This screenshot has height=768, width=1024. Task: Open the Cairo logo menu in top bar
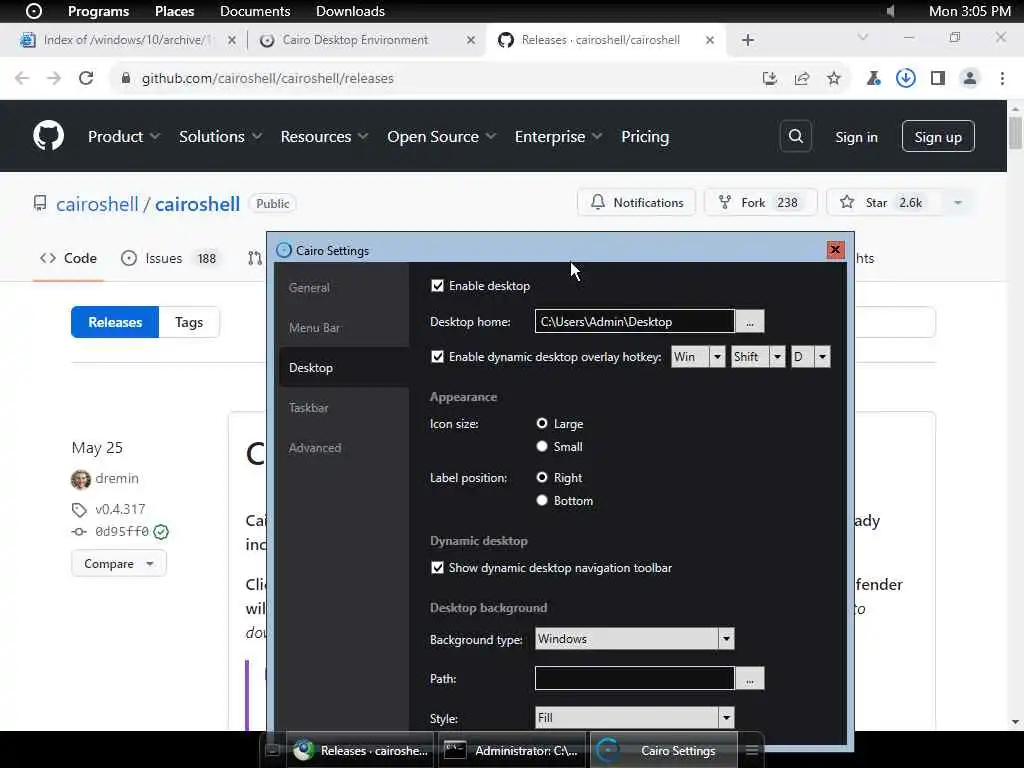[x=33, y=11]
